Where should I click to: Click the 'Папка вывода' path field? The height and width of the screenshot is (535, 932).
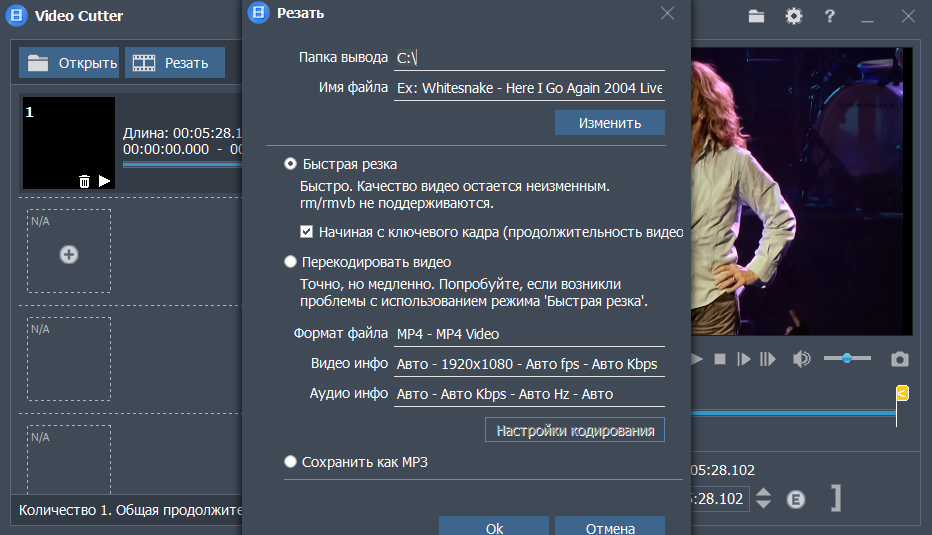[530, 58]
